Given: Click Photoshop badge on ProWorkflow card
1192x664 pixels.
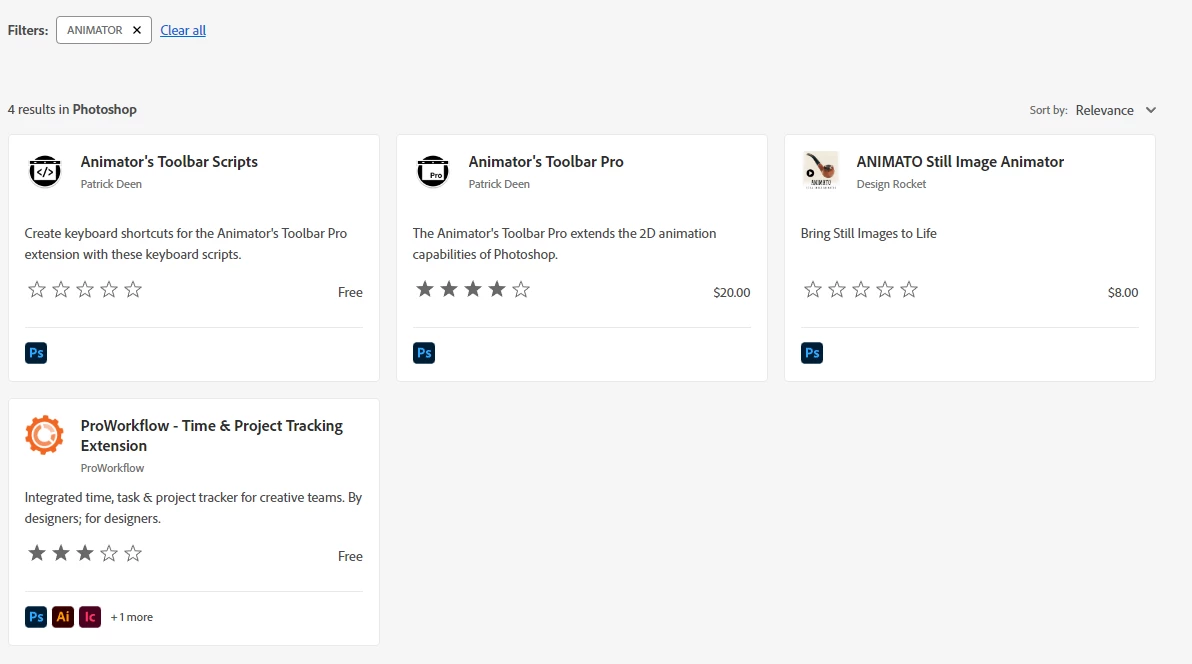Looking at the screenshot, I should (x=36, y=617).
